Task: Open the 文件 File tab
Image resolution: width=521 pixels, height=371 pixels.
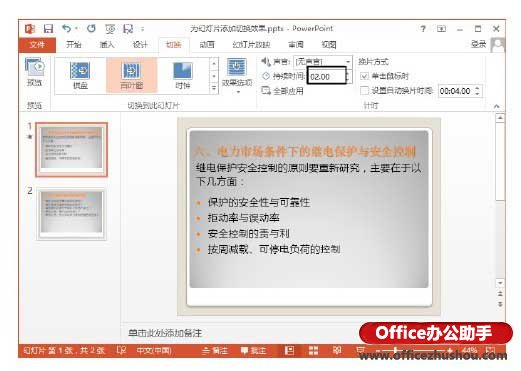Action: tap(37, 45)
